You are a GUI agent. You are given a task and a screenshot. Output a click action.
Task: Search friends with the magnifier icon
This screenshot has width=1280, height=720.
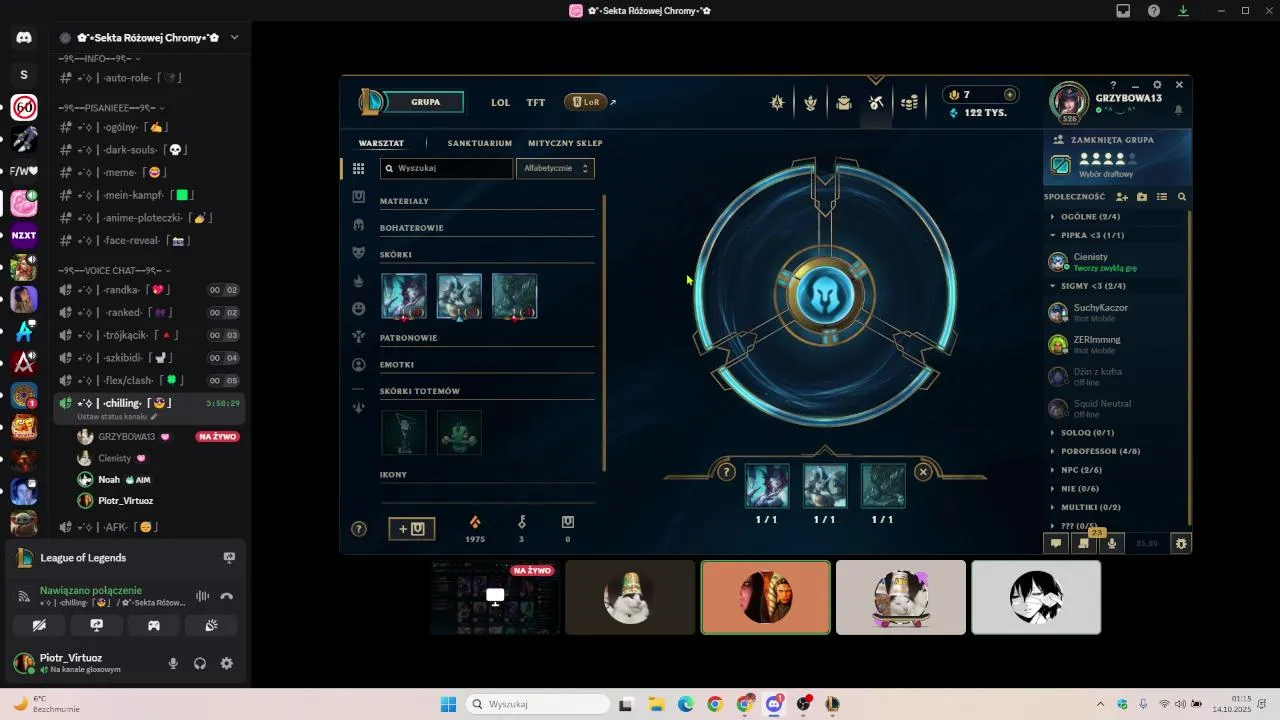[1182, 197]
